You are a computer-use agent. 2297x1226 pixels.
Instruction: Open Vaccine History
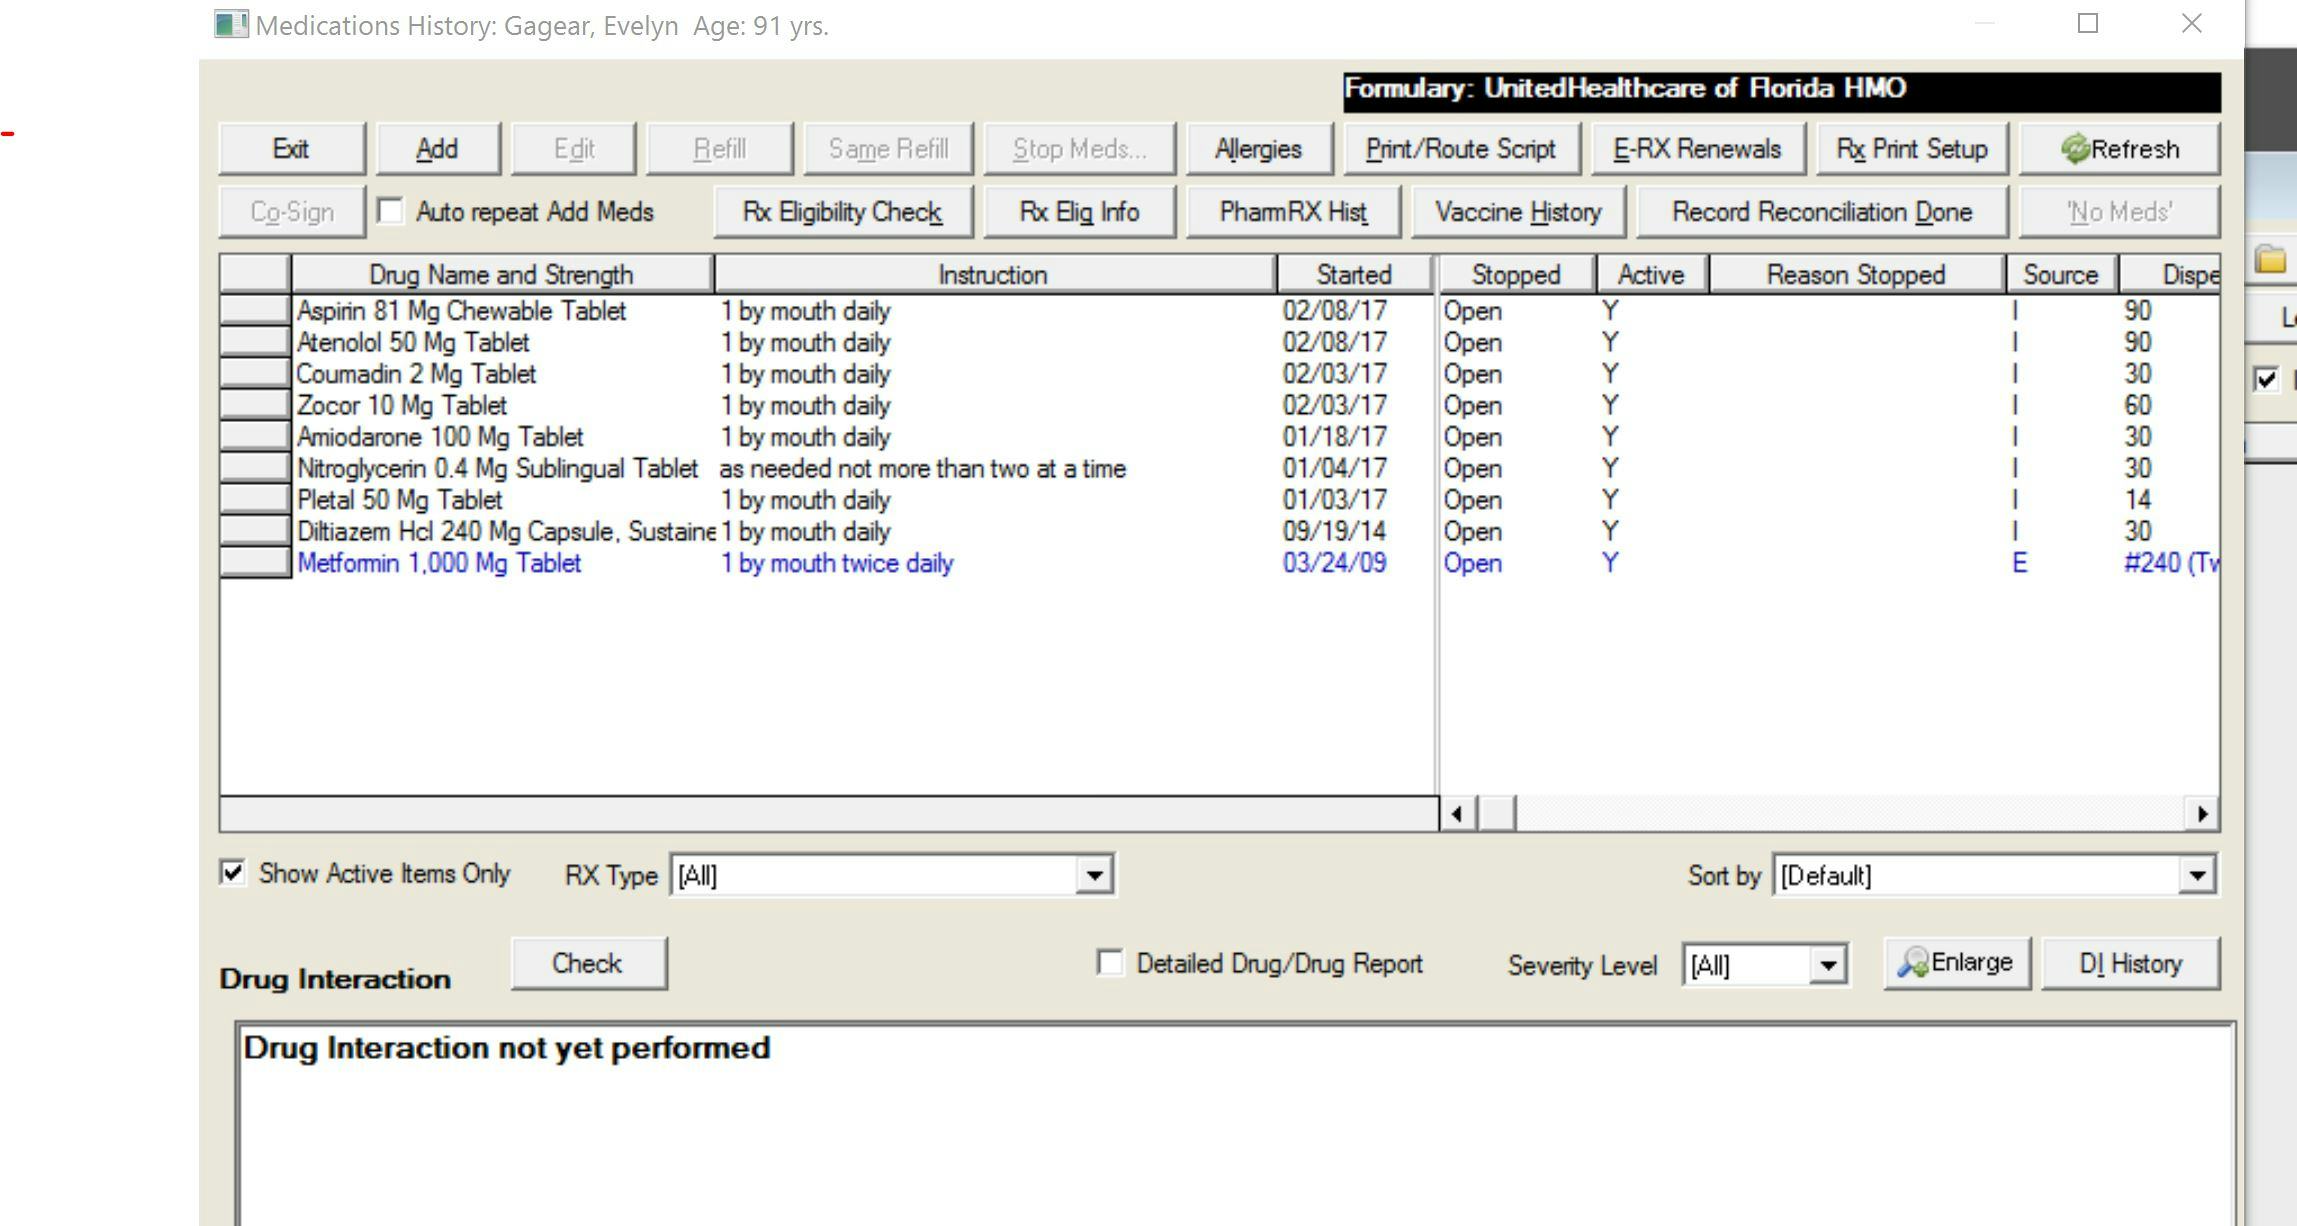[x=1517, y=211]
